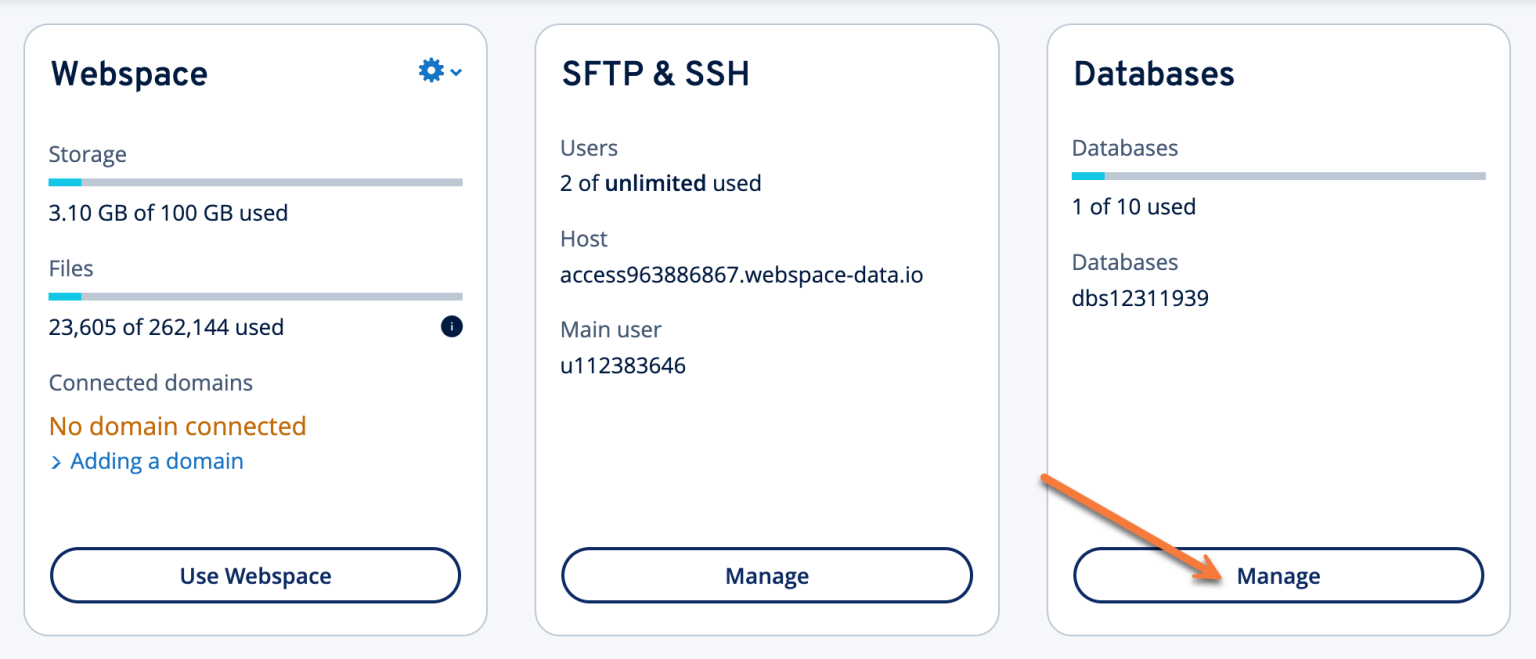Expand the gear dropdown chevron on Webspace card
This screenshot has height=659, width=1536.
[x=456, y=72]
